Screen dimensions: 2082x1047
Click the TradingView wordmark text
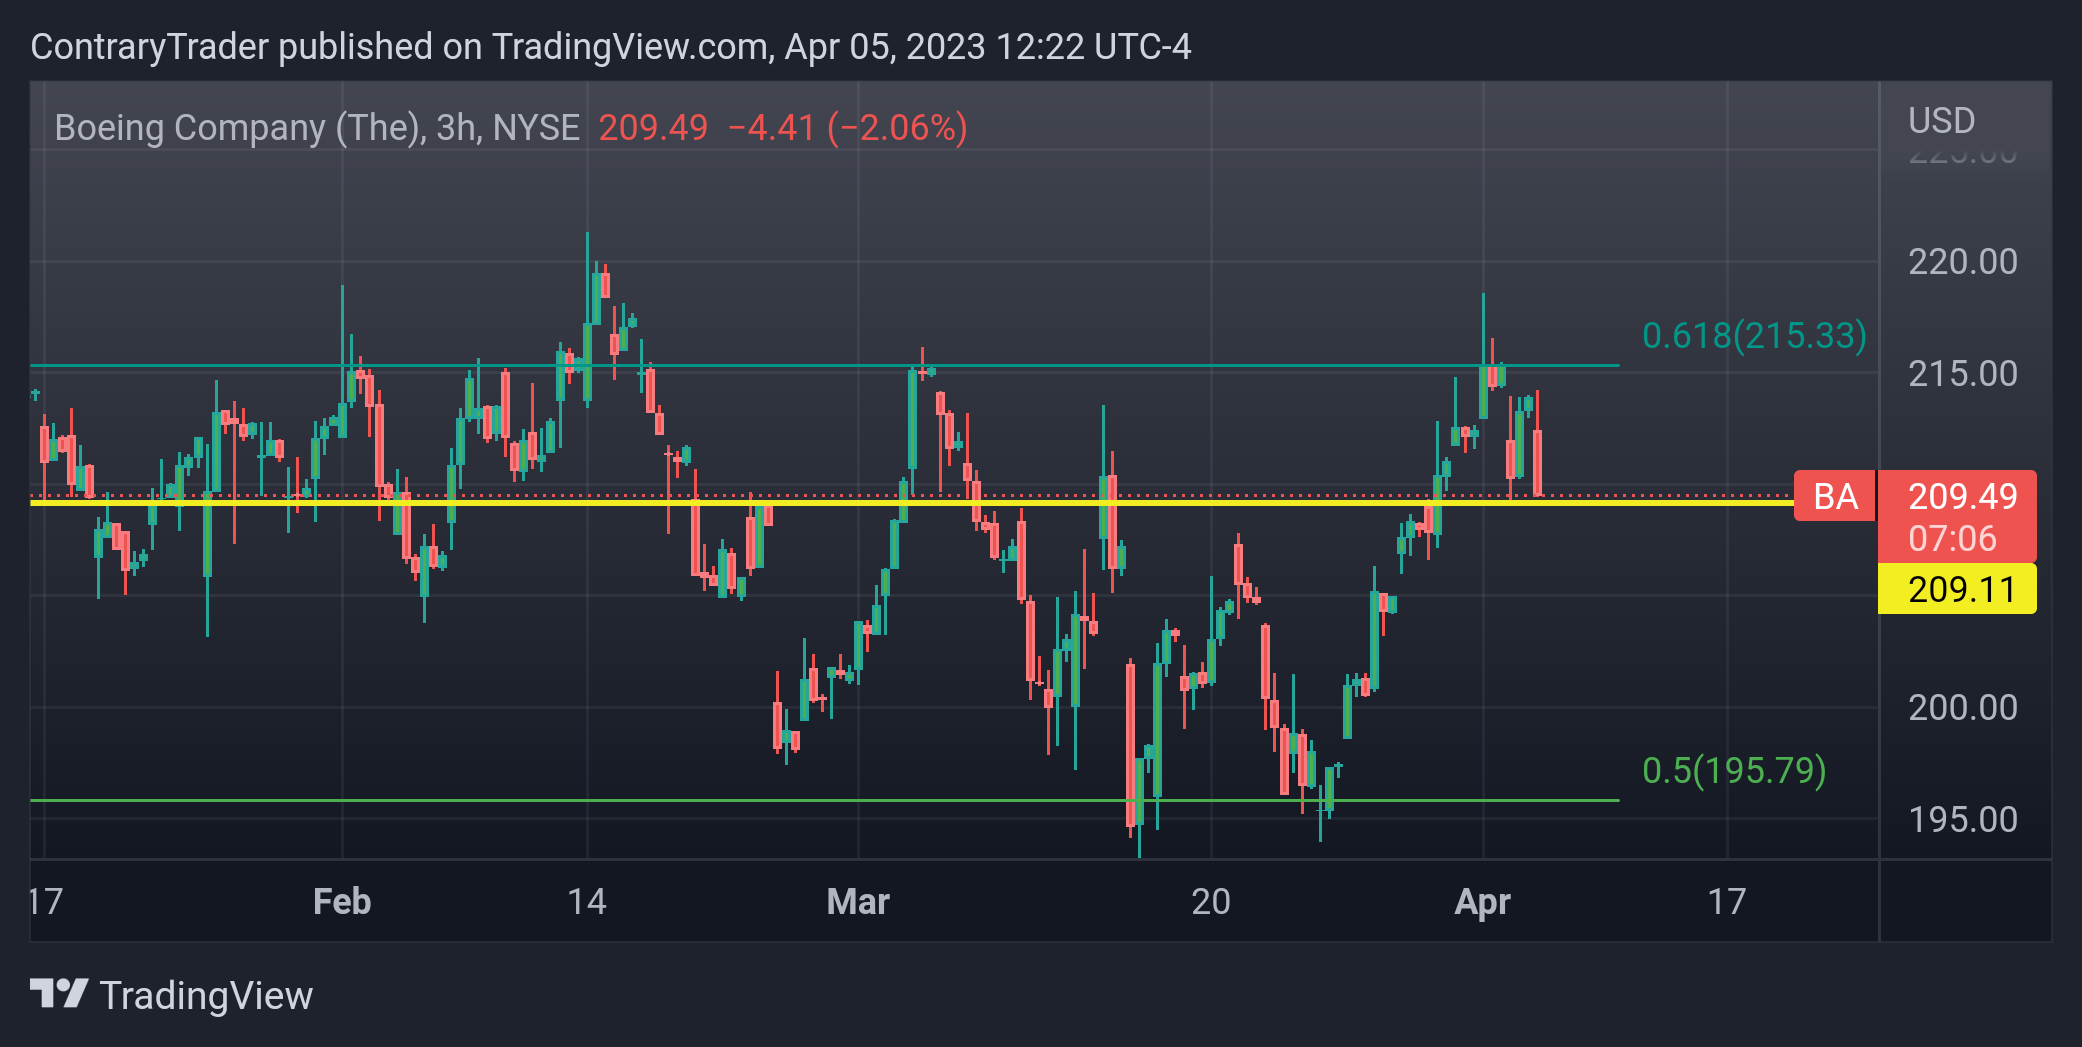(x=206, y=996)
